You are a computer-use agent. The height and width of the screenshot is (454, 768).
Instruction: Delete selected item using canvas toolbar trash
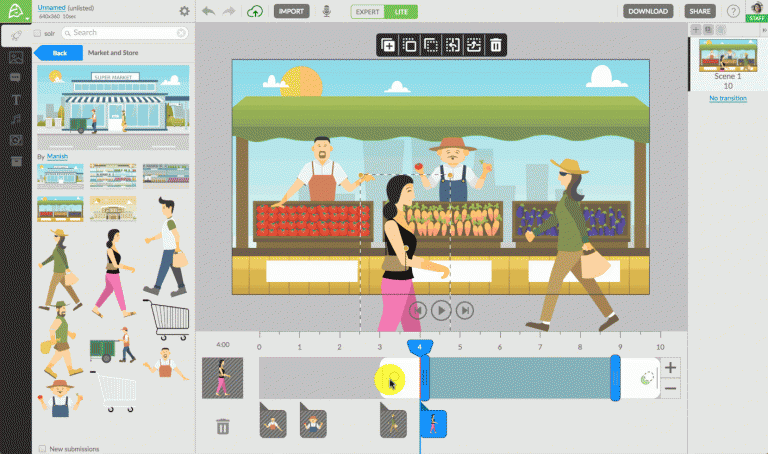coord(495,45)
